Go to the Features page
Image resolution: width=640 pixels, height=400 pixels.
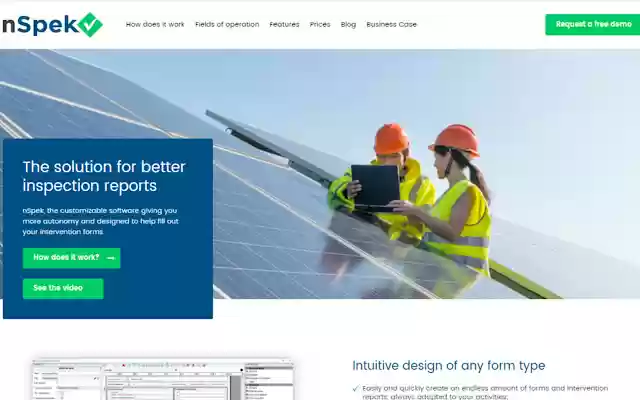click(284, 24)
